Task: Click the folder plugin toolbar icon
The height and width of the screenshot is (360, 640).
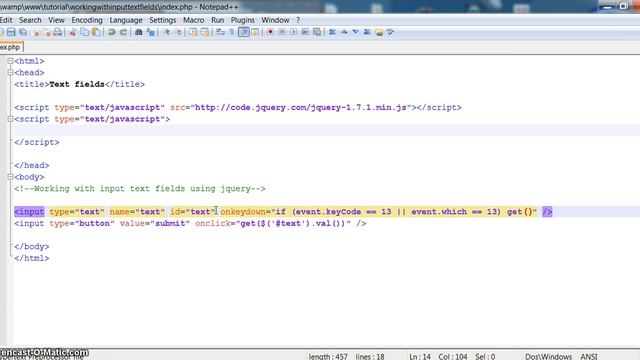Action: (x=379, y=32)
